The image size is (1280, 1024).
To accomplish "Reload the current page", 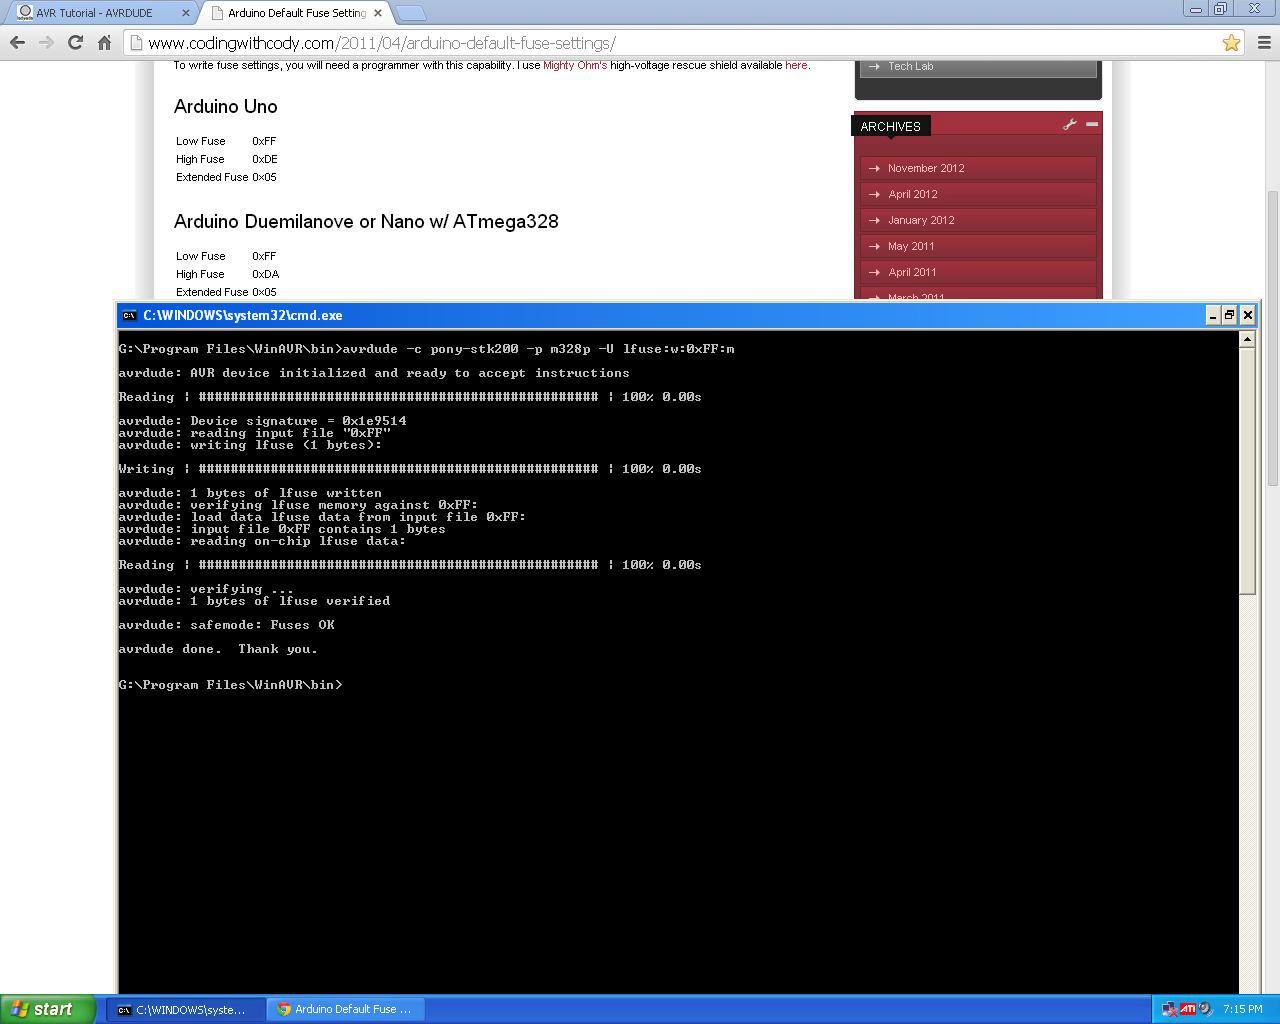I will (x=75, y=42).
